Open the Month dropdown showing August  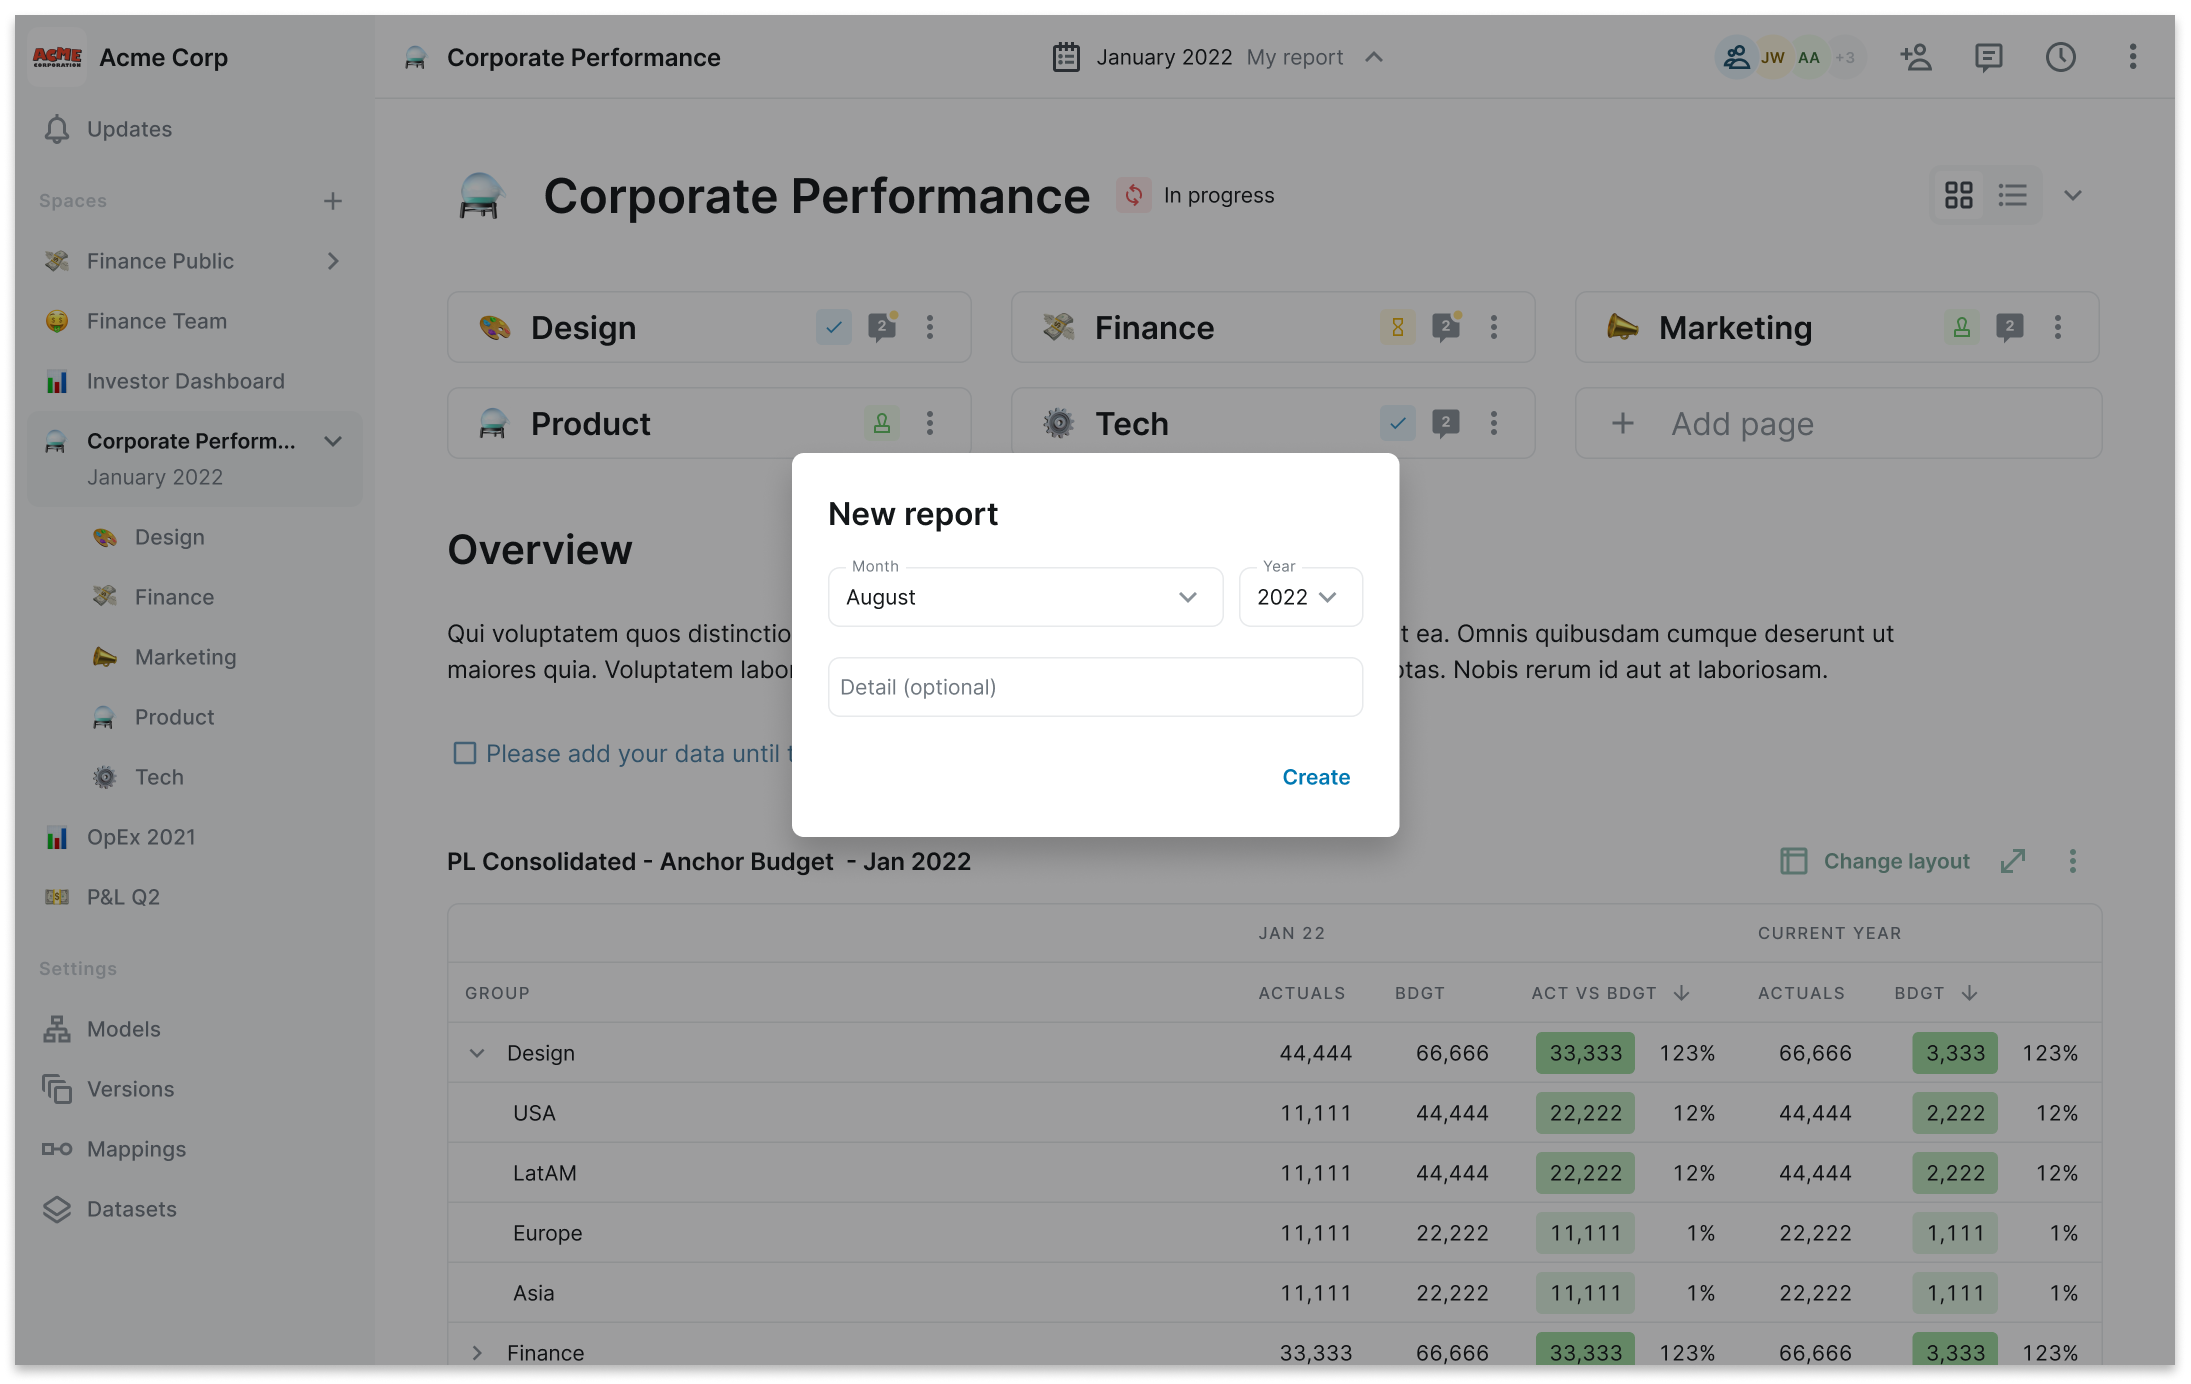tap(1025, 597)
